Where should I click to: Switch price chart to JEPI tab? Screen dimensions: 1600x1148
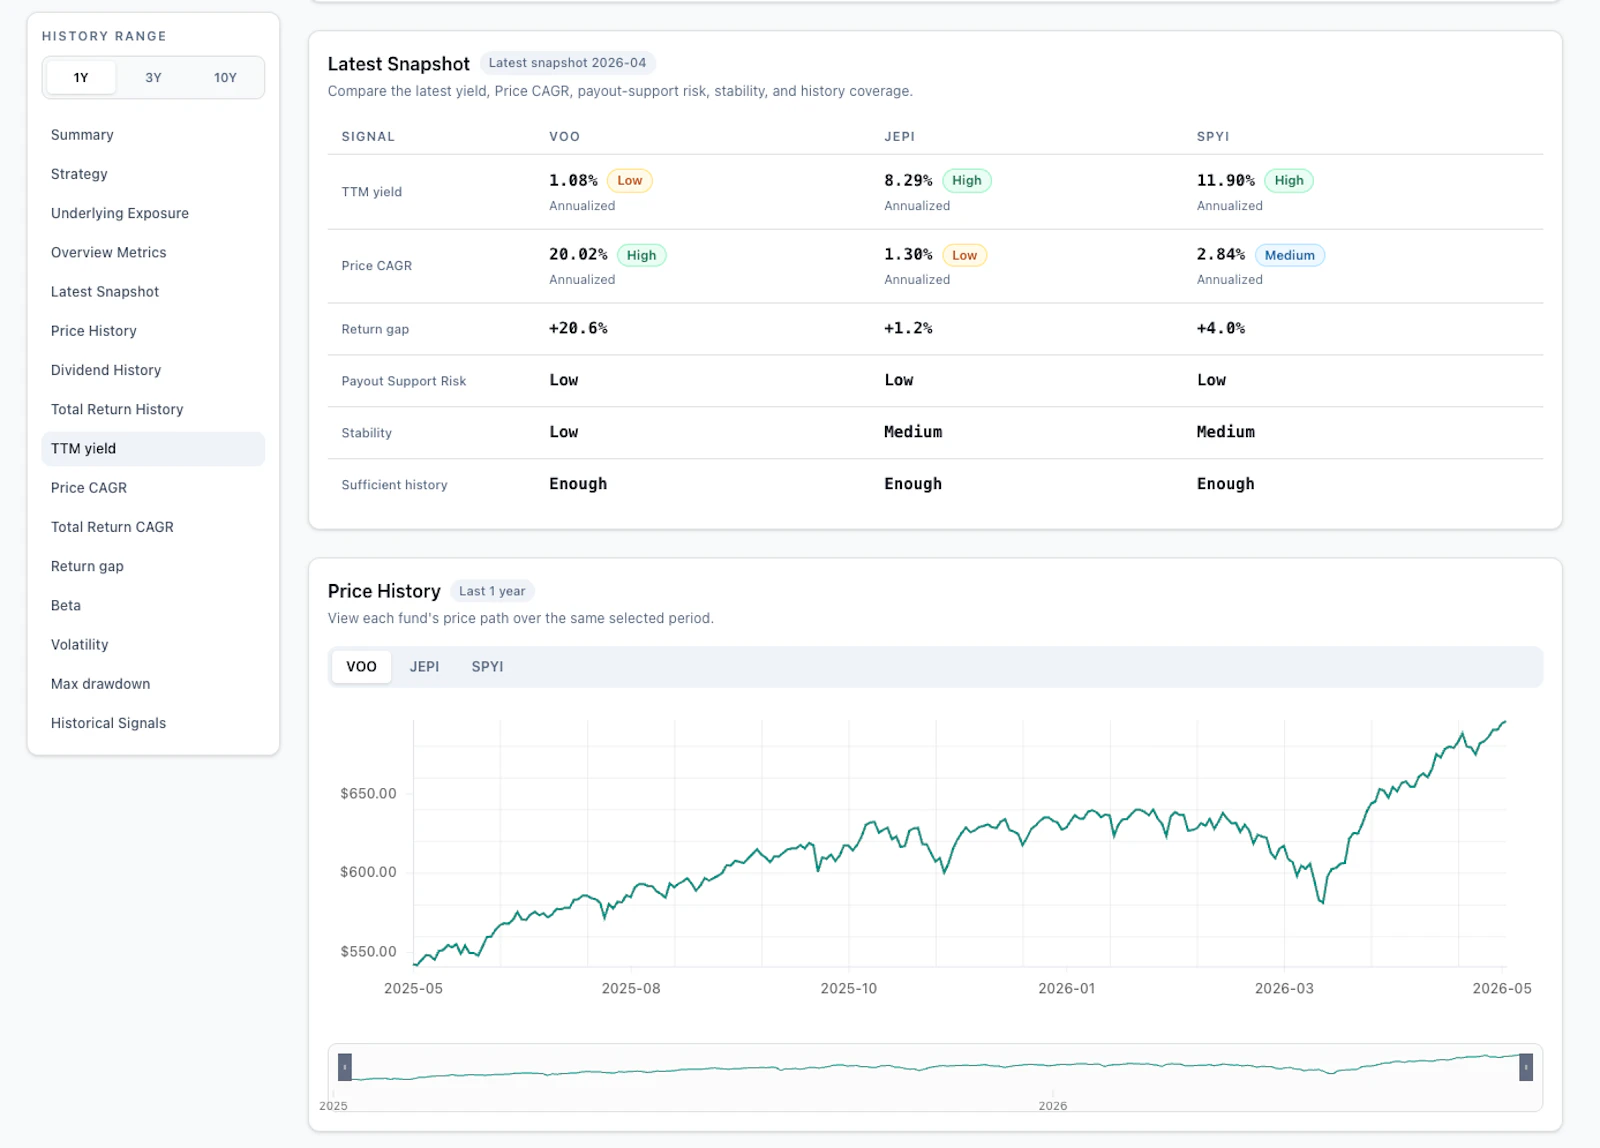tap(424, 667)
